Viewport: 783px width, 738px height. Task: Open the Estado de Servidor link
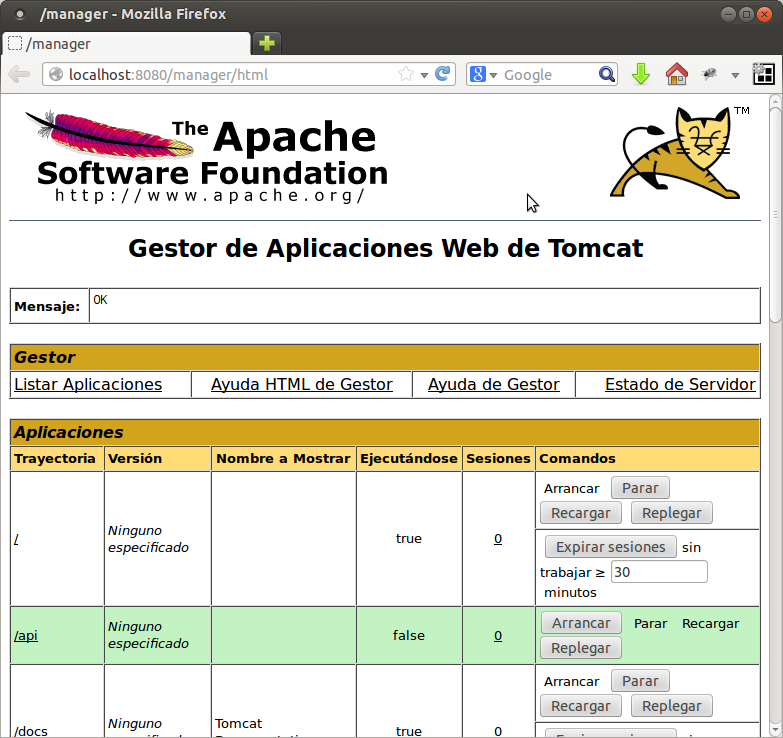(x=680, y=384)
